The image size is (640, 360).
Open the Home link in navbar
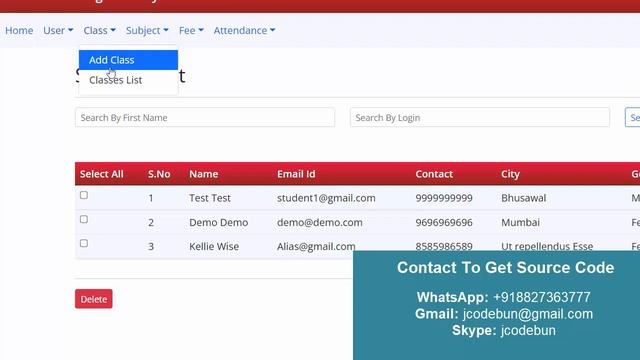(19, 31)
